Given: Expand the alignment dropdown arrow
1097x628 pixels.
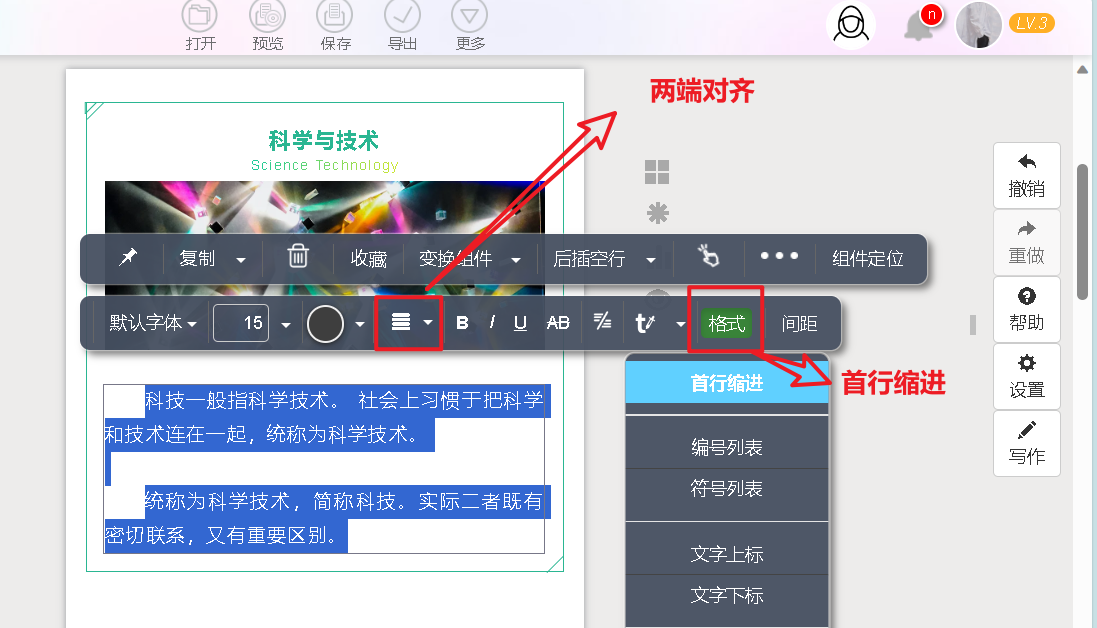Looking at the screenshot, I should click(428, 323).
